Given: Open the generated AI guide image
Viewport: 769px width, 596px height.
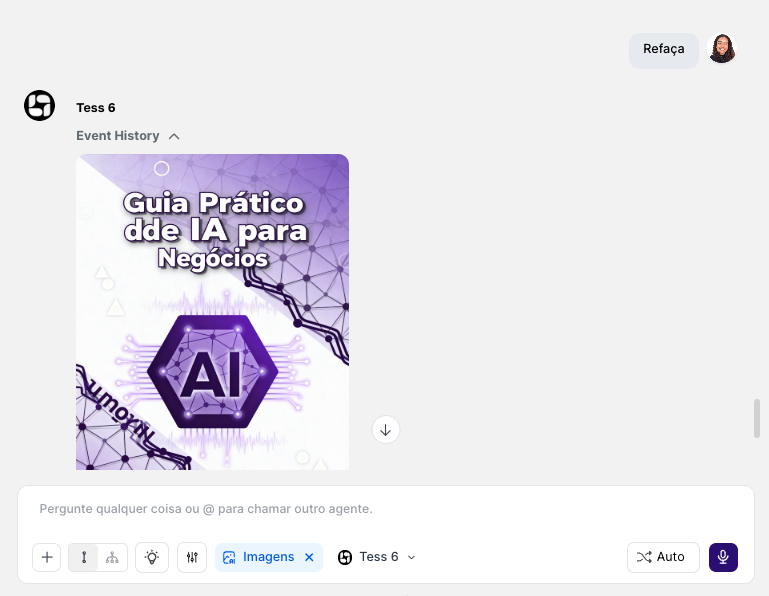Looking at the screenshot, I should pos(212,312).
